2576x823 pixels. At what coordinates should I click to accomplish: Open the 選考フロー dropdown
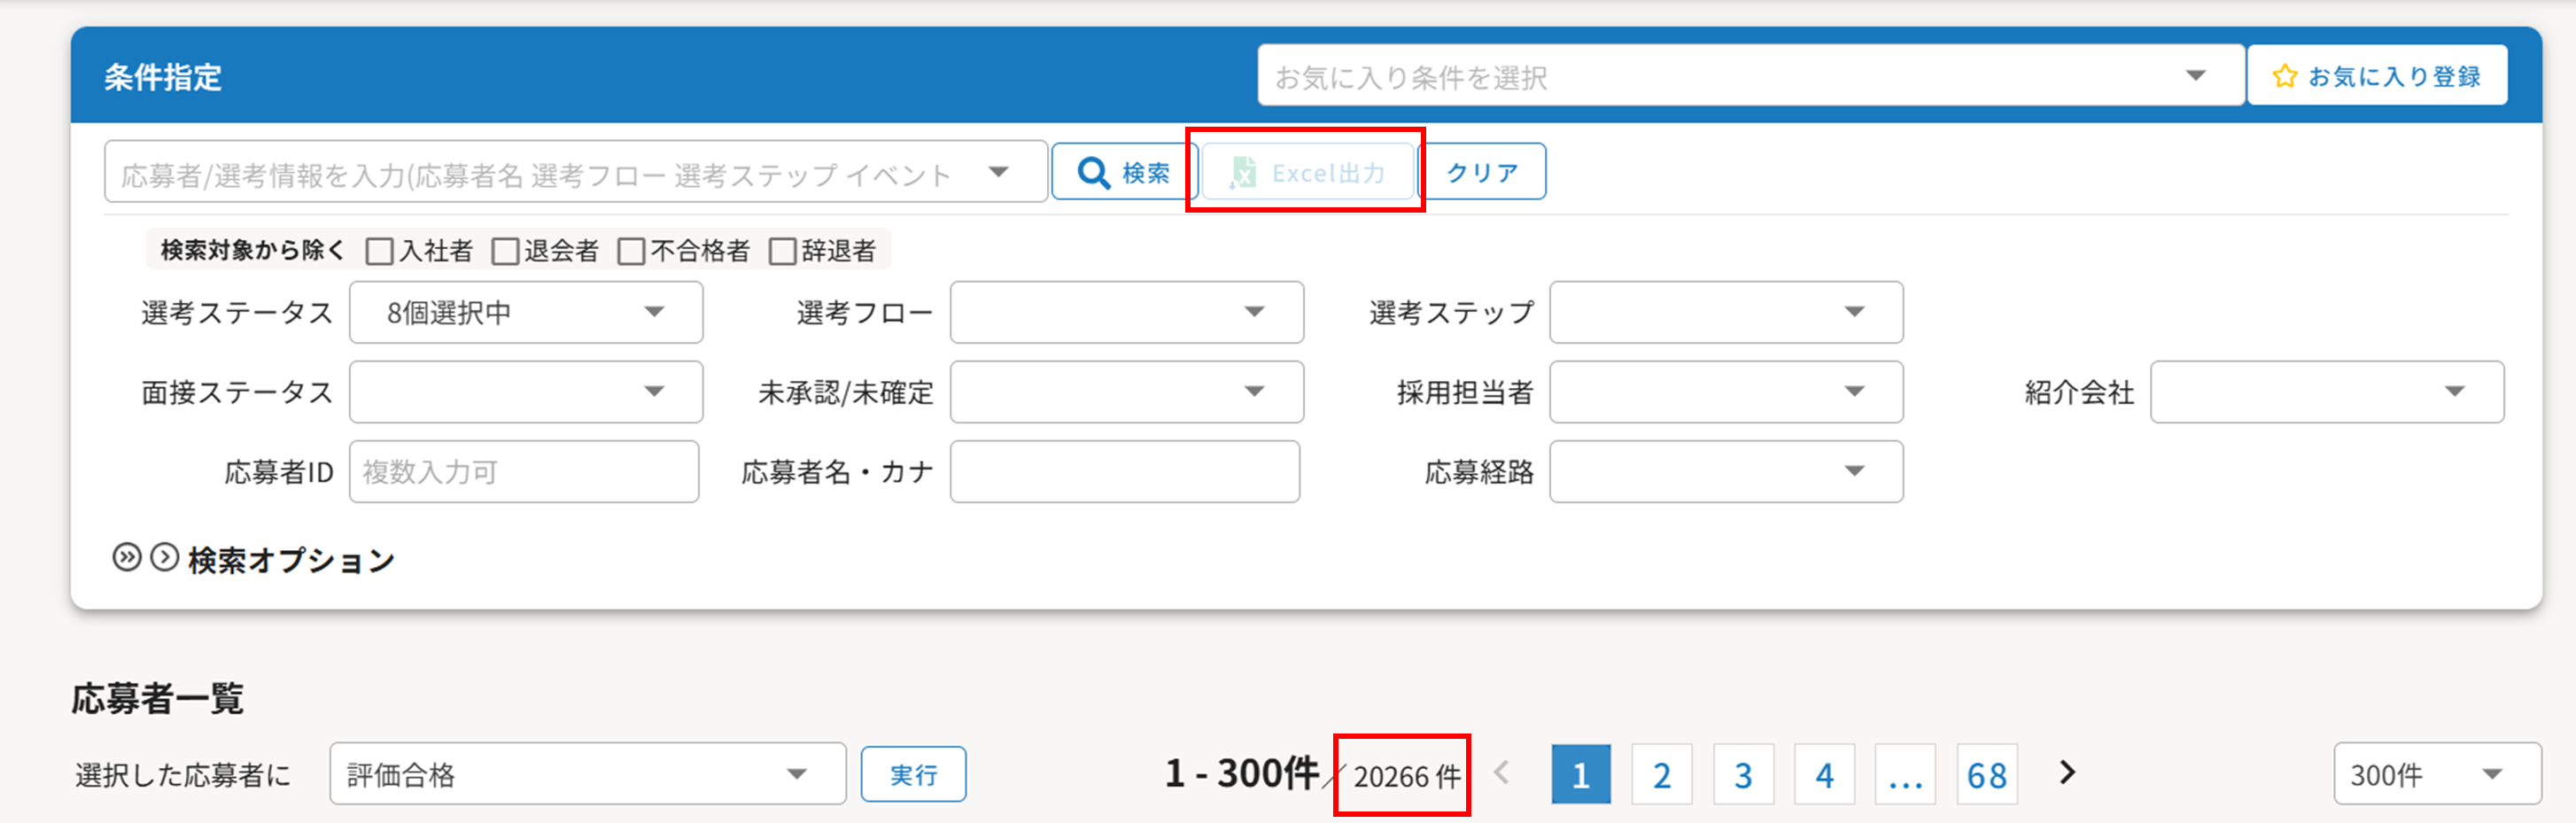[x=1127, y=312]
